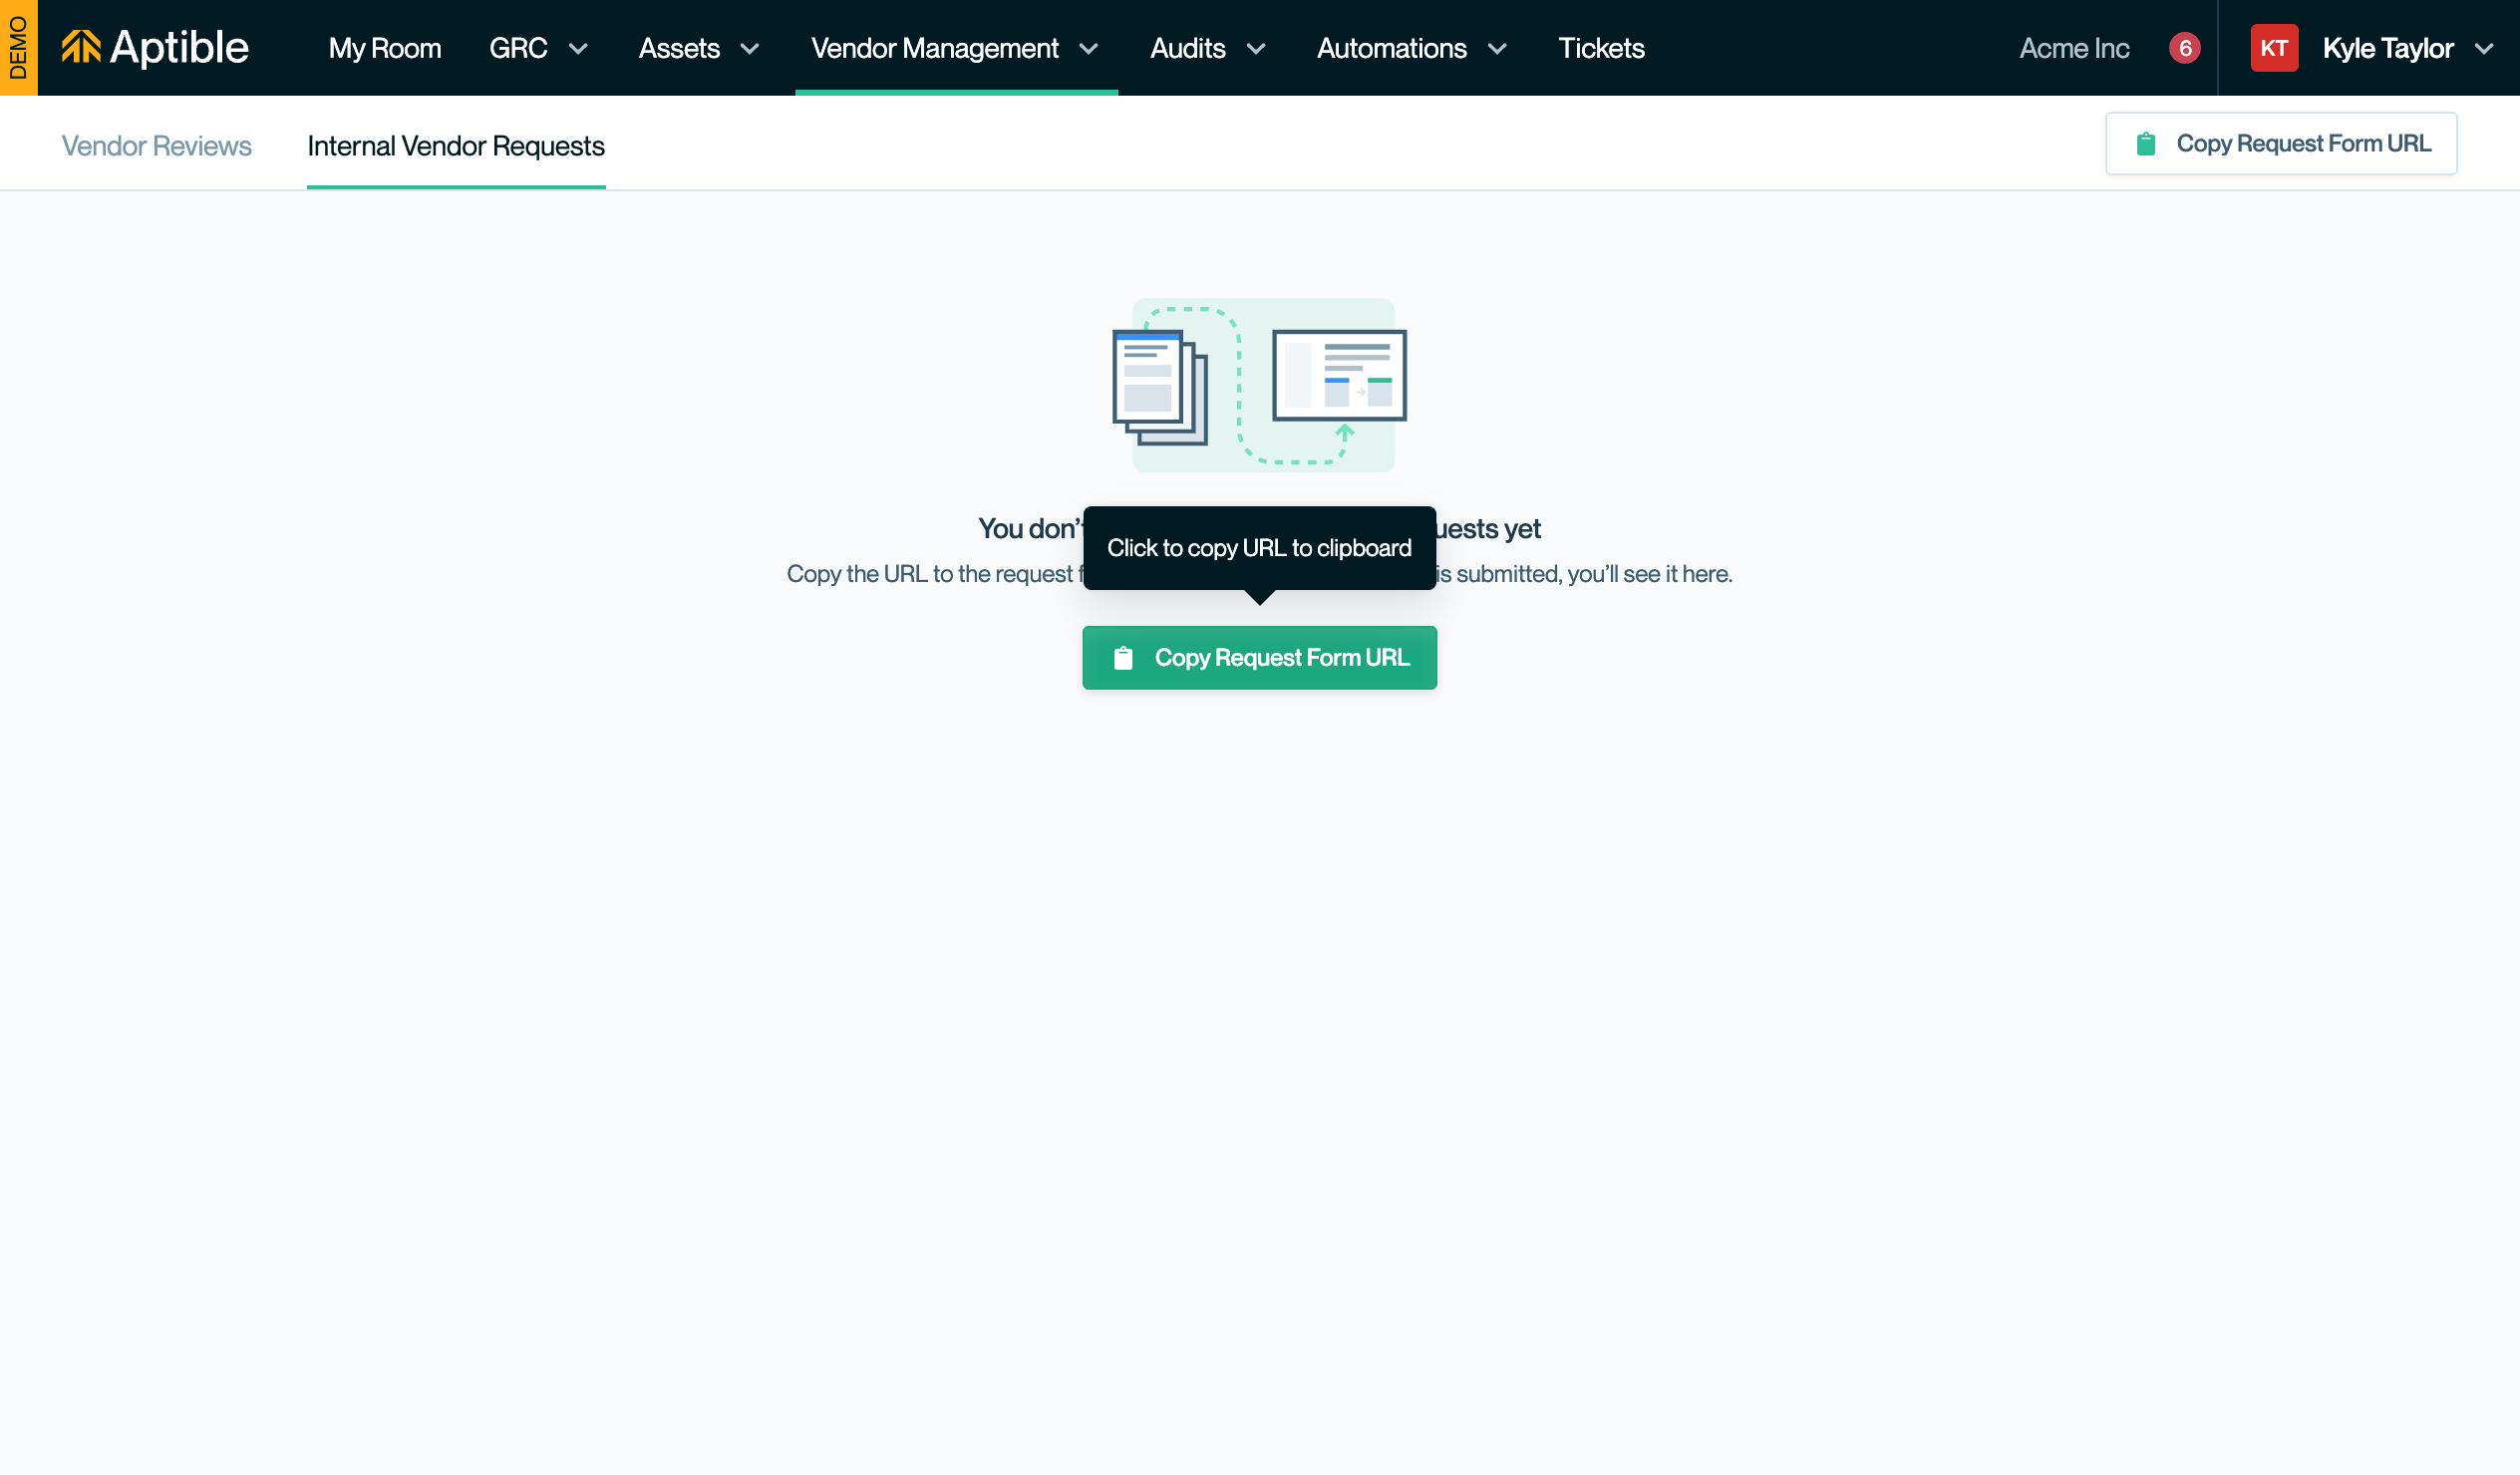Viewport: 2520px width, 1475px height.
Task: Click the Aptible logo icon
Action: point(81,47)
